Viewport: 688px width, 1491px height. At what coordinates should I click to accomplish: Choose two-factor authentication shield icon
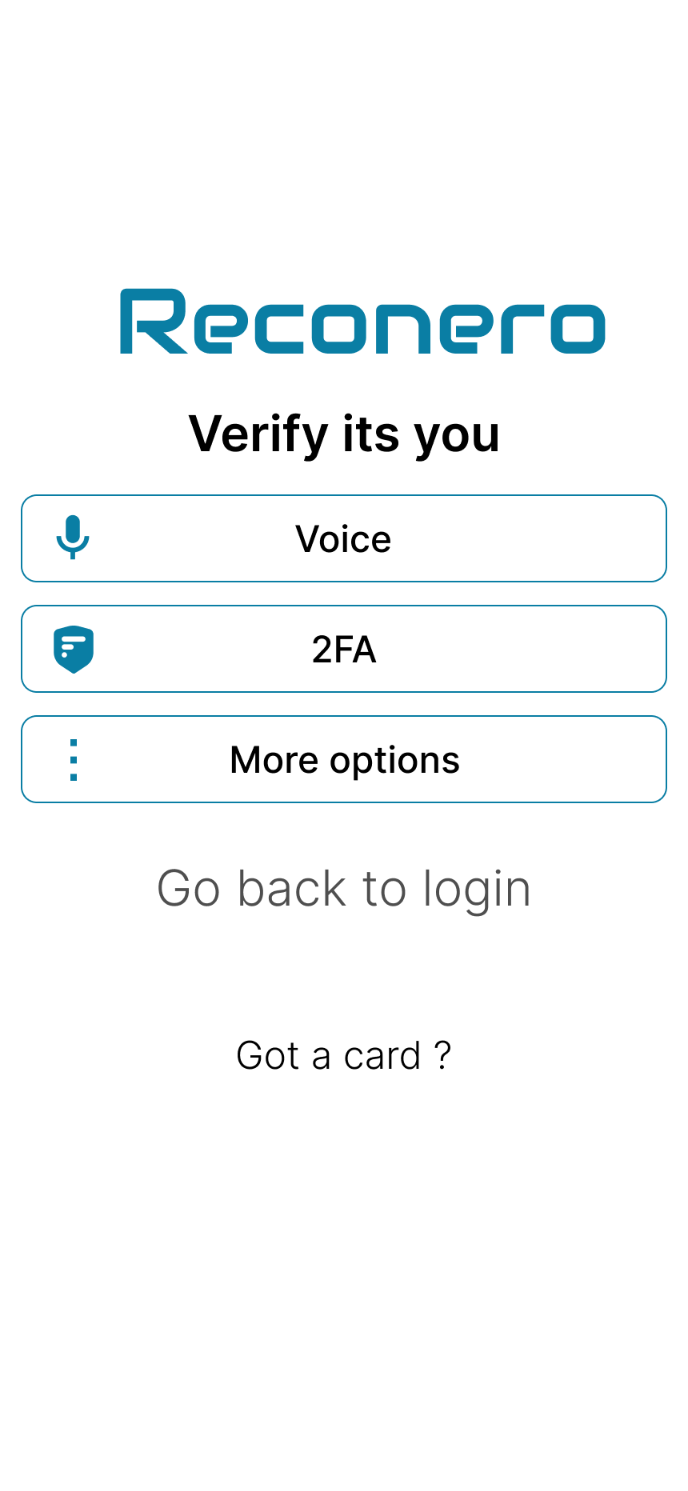tap(73, 648)
